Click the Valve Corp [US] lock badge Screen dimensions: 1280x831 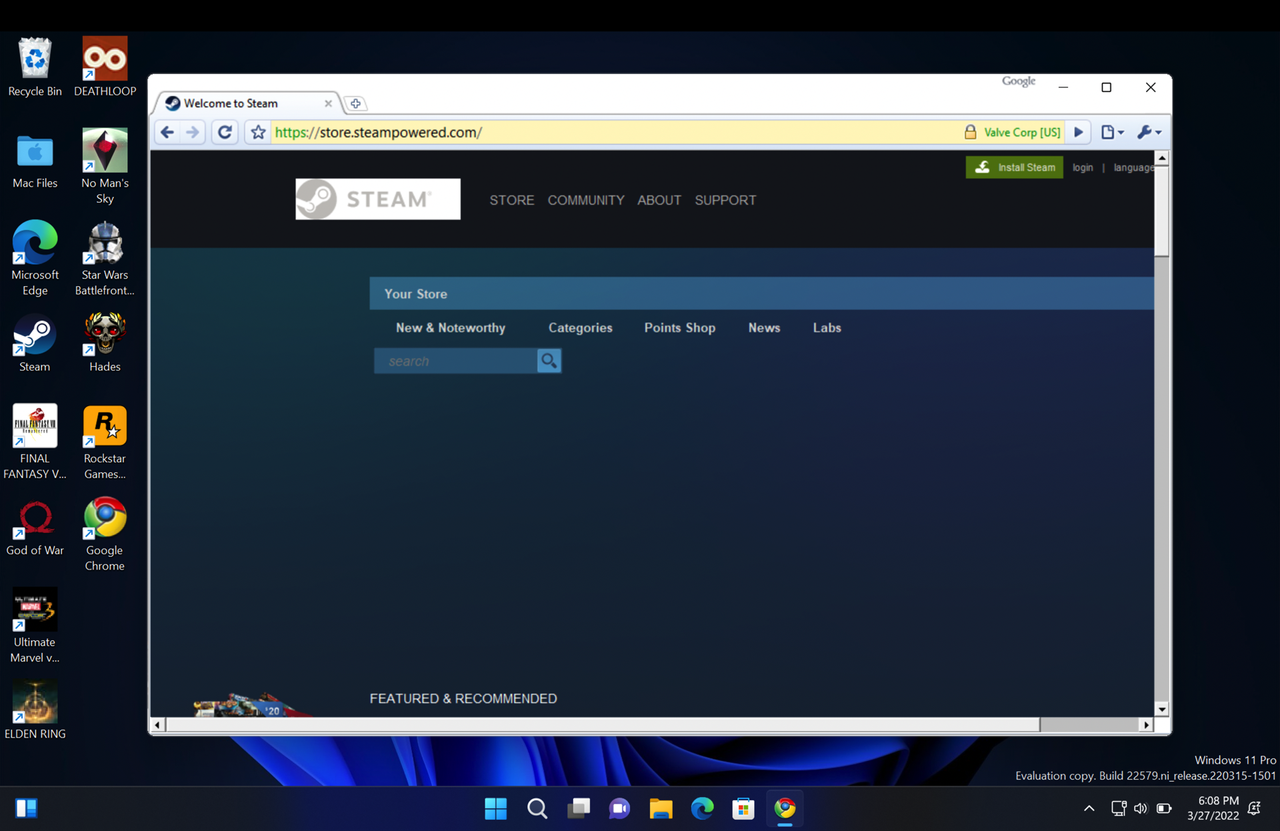(x=1012, y=132)
